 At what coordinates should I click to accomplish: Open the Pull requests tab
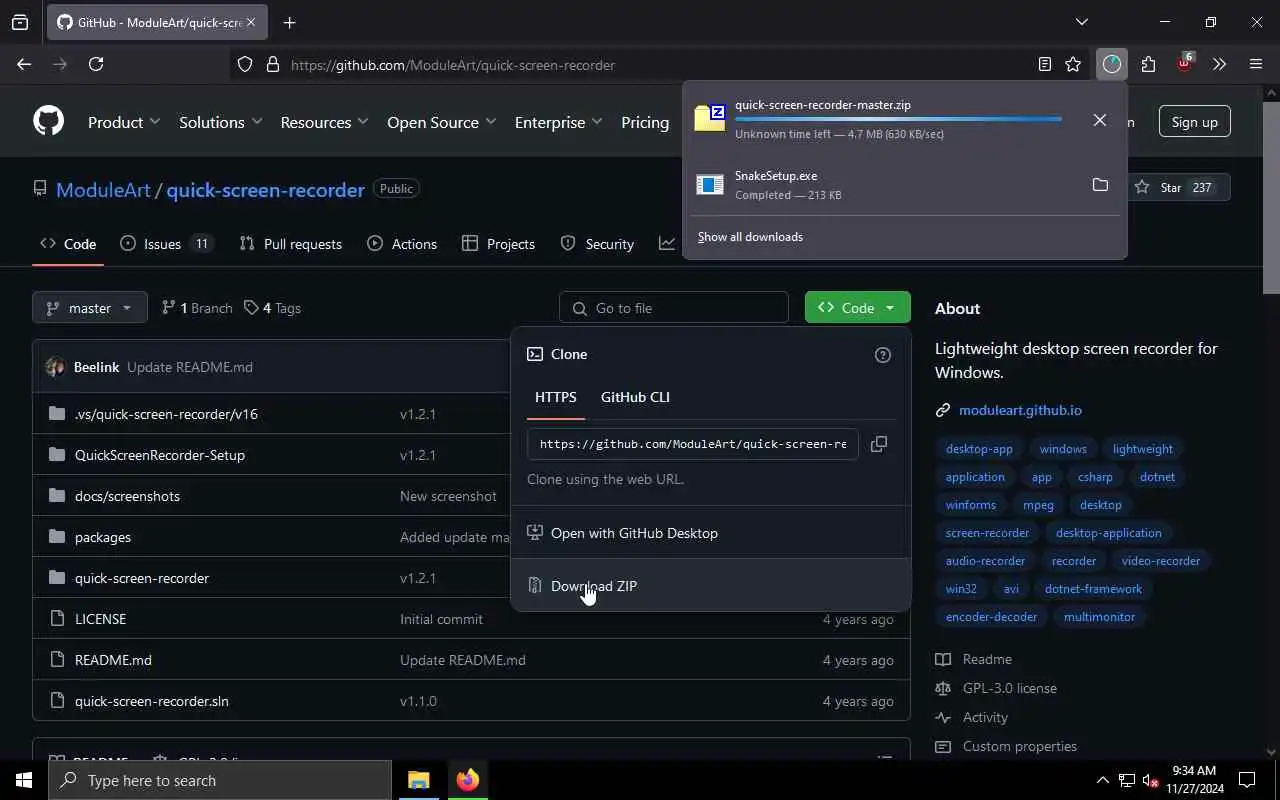(291, 244)
